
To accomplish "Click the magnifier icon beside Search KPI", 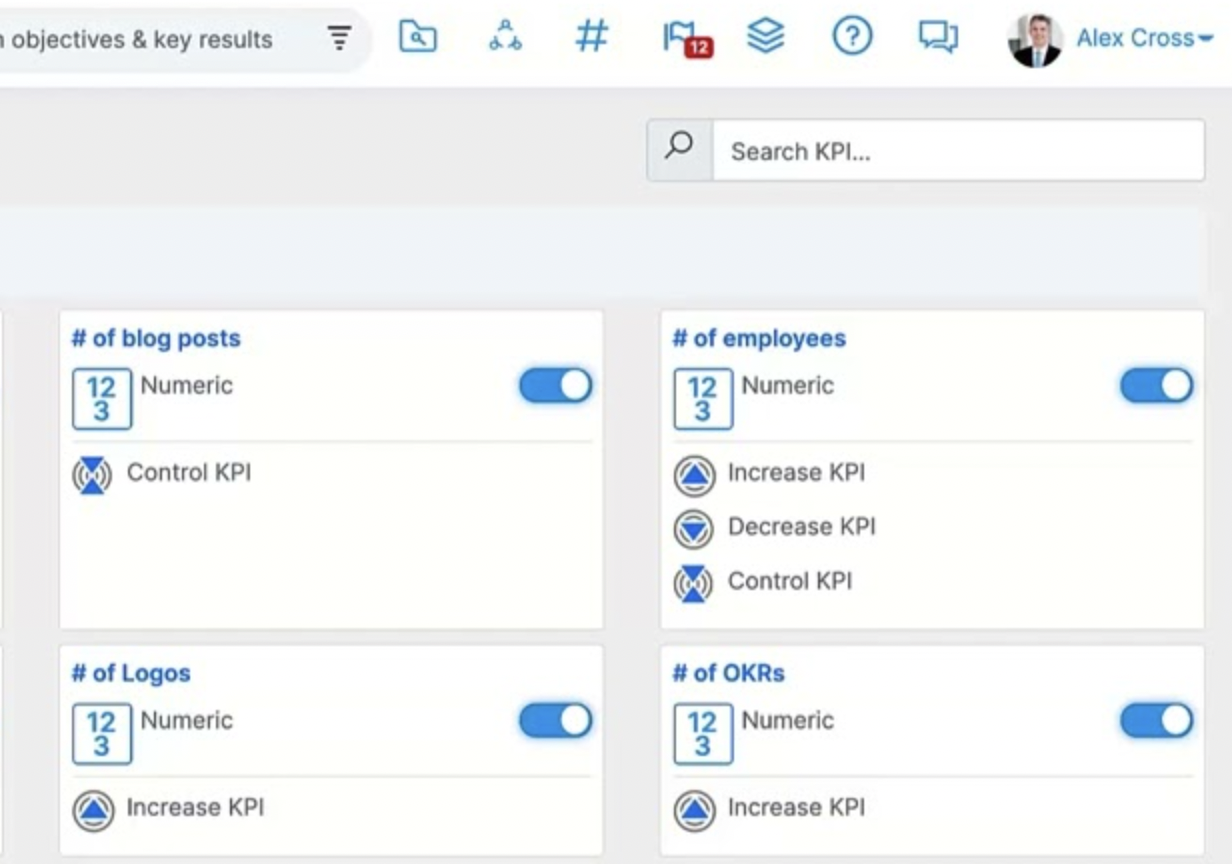I will pyautogui.click(x=680, y=150).
